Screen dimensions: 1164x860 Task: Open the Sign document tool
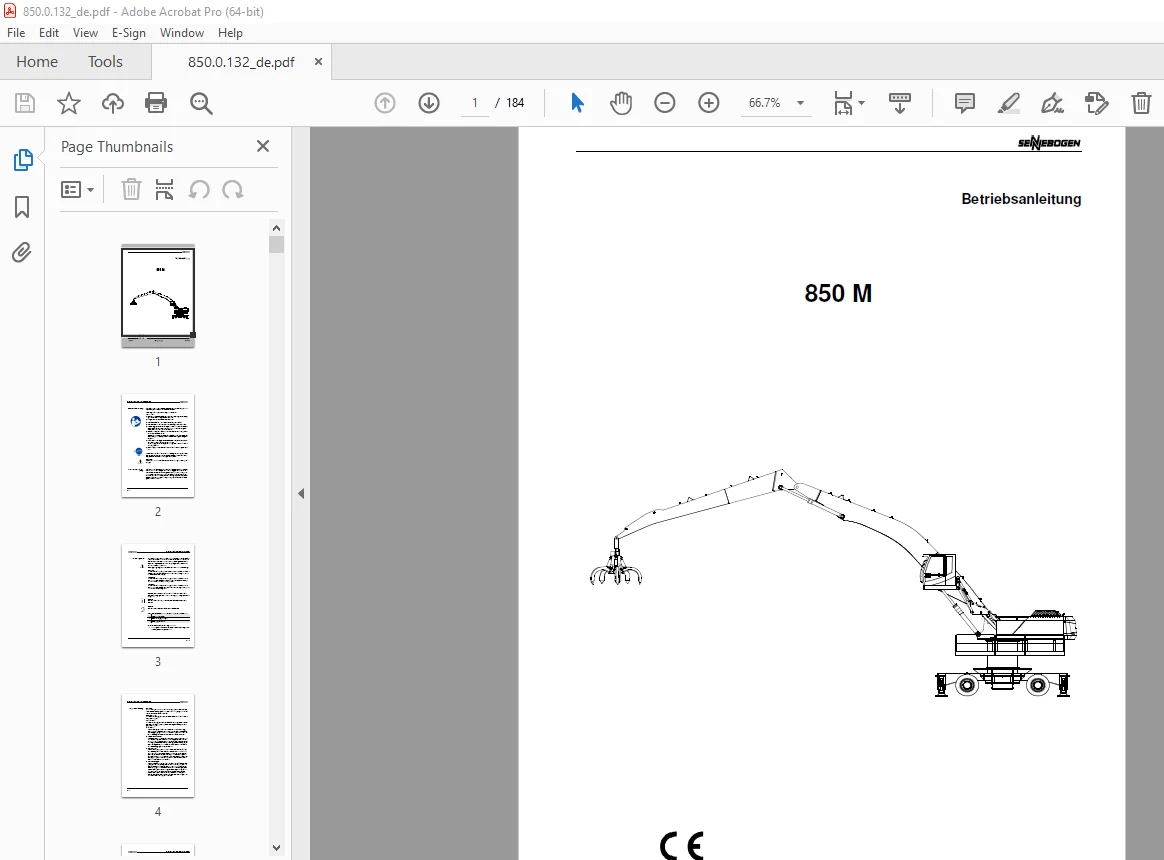(x=1052, y=103)
